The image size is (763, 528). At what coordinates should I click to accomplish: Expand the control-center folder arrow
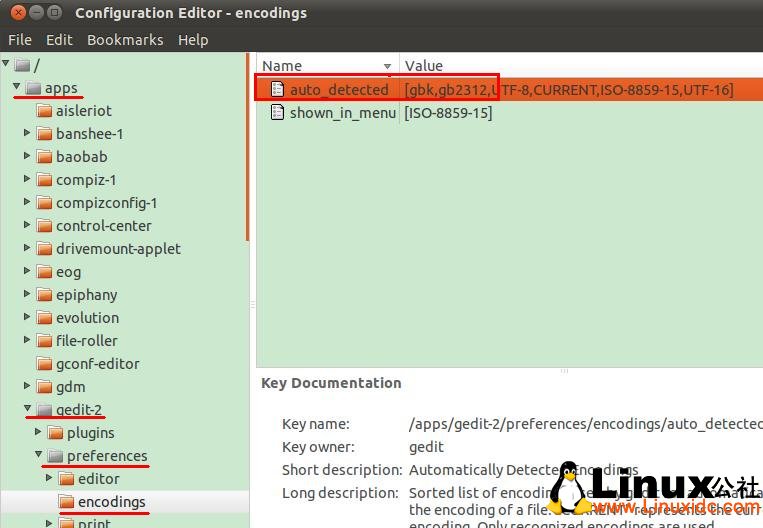(27, 224)
